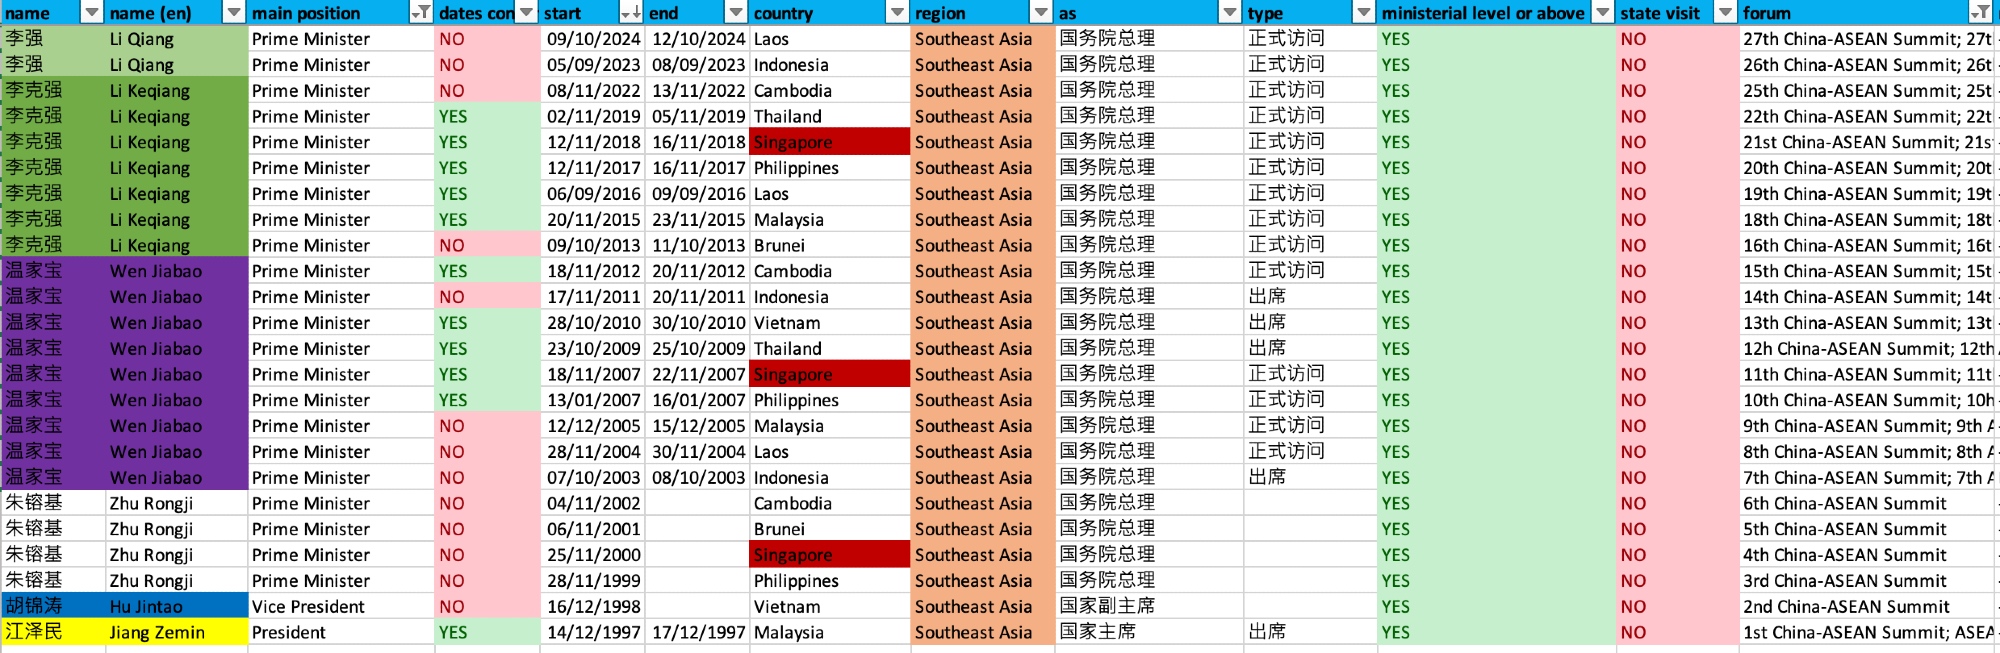Expand the state visit column filter
Image resolution: width=2000 pixels, height=653 pixels.
coord(1725,13)
